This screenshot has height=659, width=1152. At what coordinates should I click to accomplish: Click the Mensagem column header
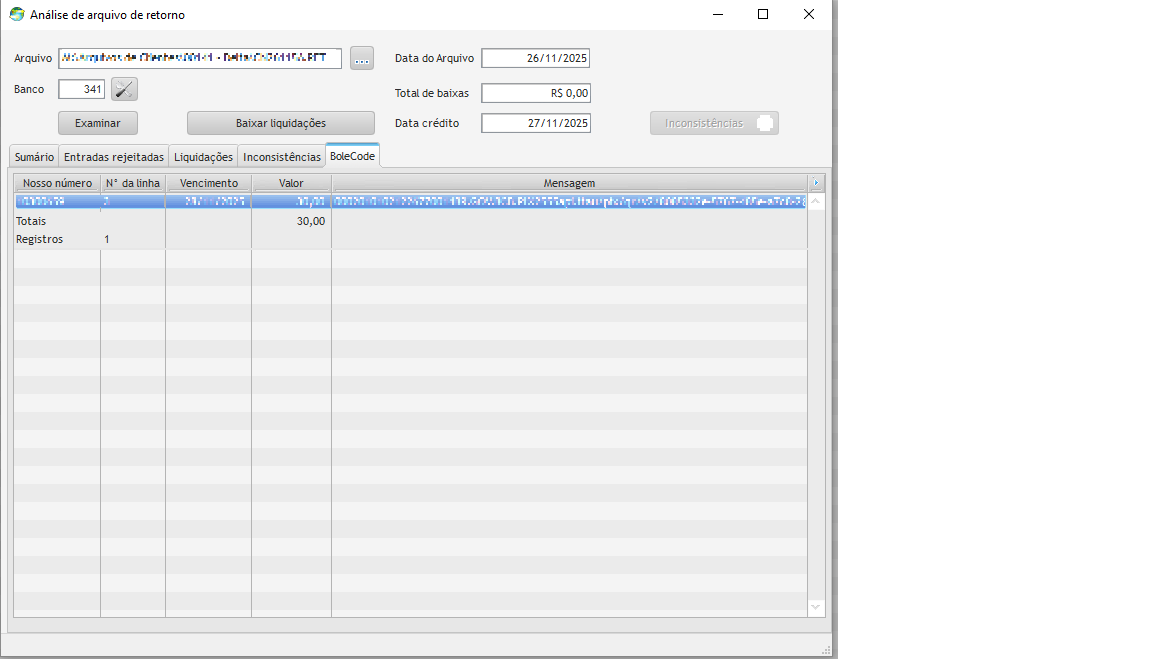point(568,183)
